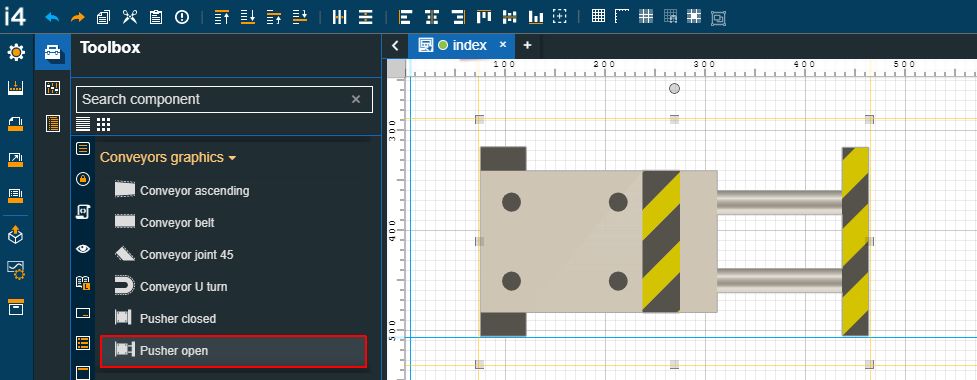The height and width of the screenshot is (380, 977).
Task: Collapse the Conveyors graphics category
Action: pyautogui.click(x=168, y=158)
